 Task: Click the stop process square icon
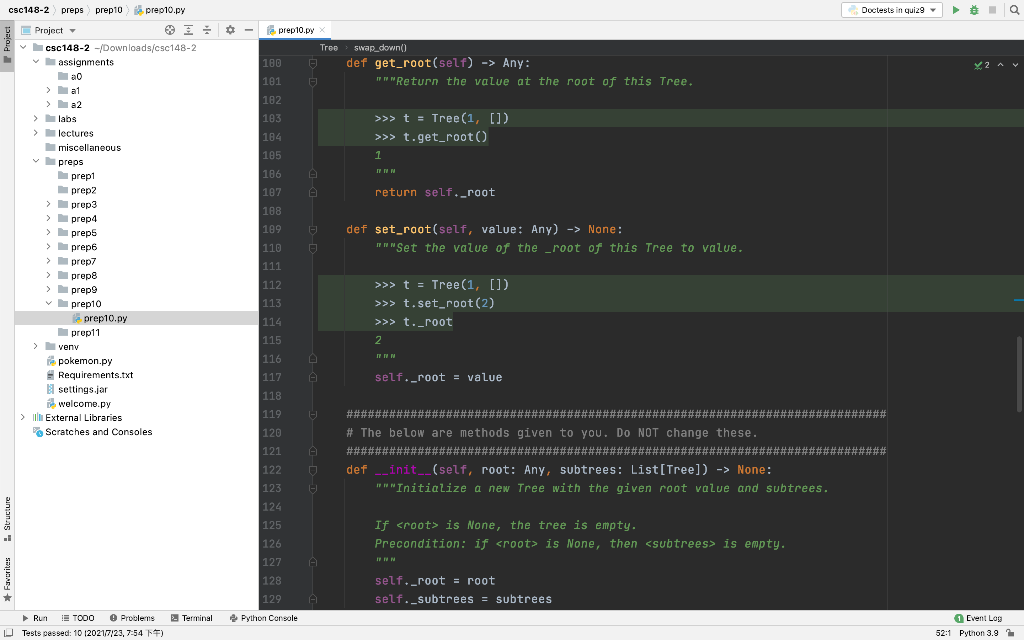[x=993, y=10]
